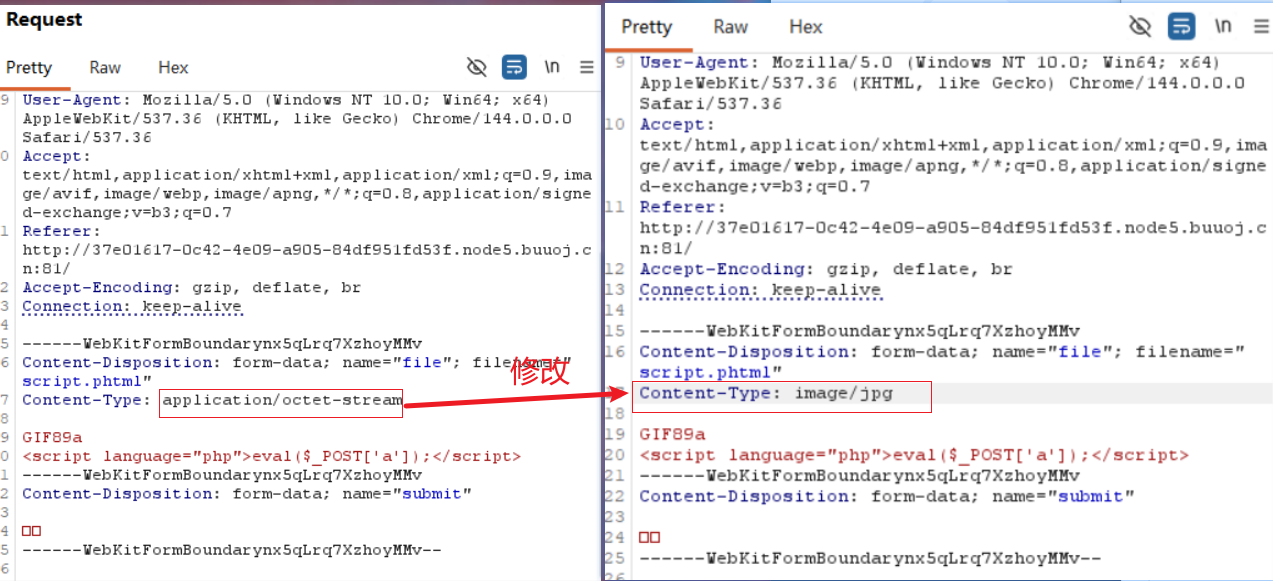Click Request panel title

[x=44, y=19]
